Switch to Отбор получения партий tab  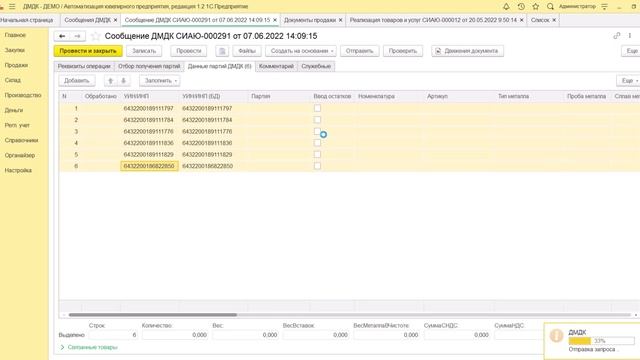149,66
